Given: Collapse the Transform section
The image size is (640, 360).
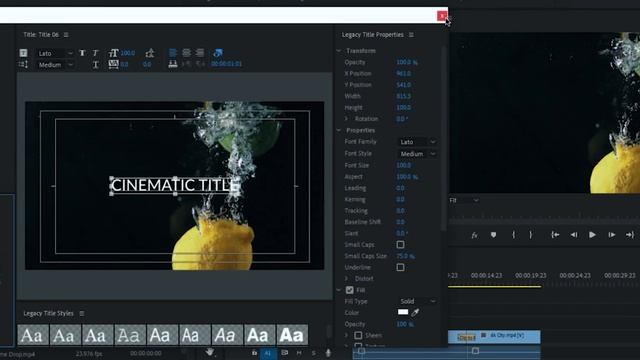Looking at the screenshot, I should pyautogui.click(x=339, y=51).
